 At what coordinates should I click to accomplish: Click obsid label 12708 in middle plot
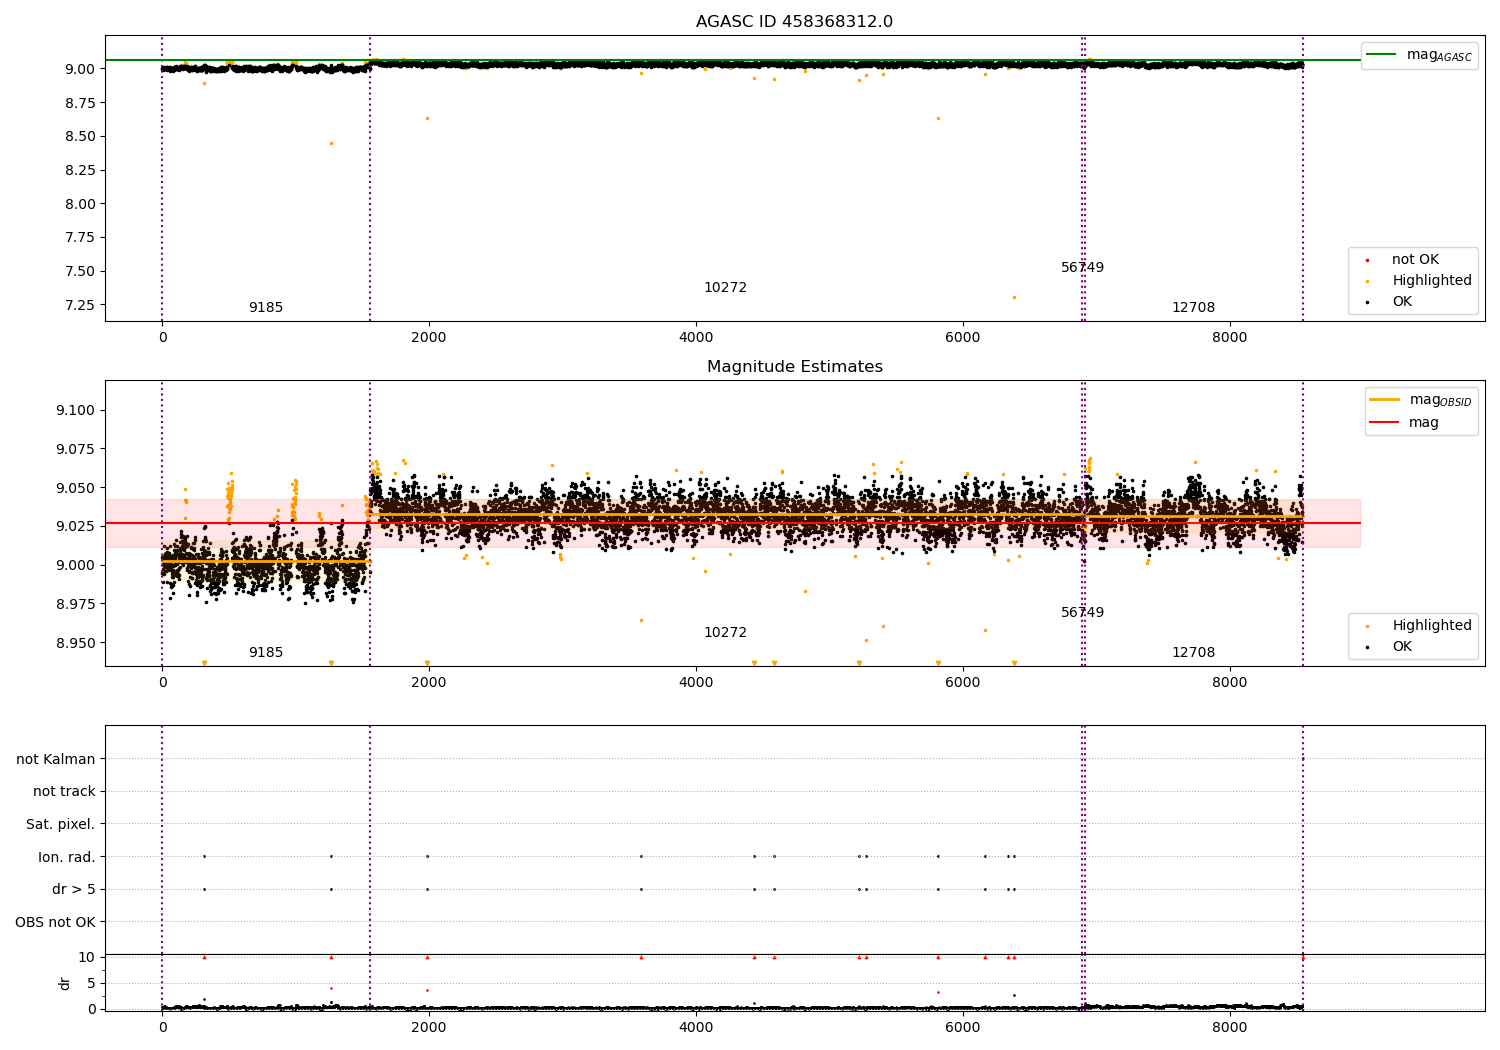(1193, 653)
